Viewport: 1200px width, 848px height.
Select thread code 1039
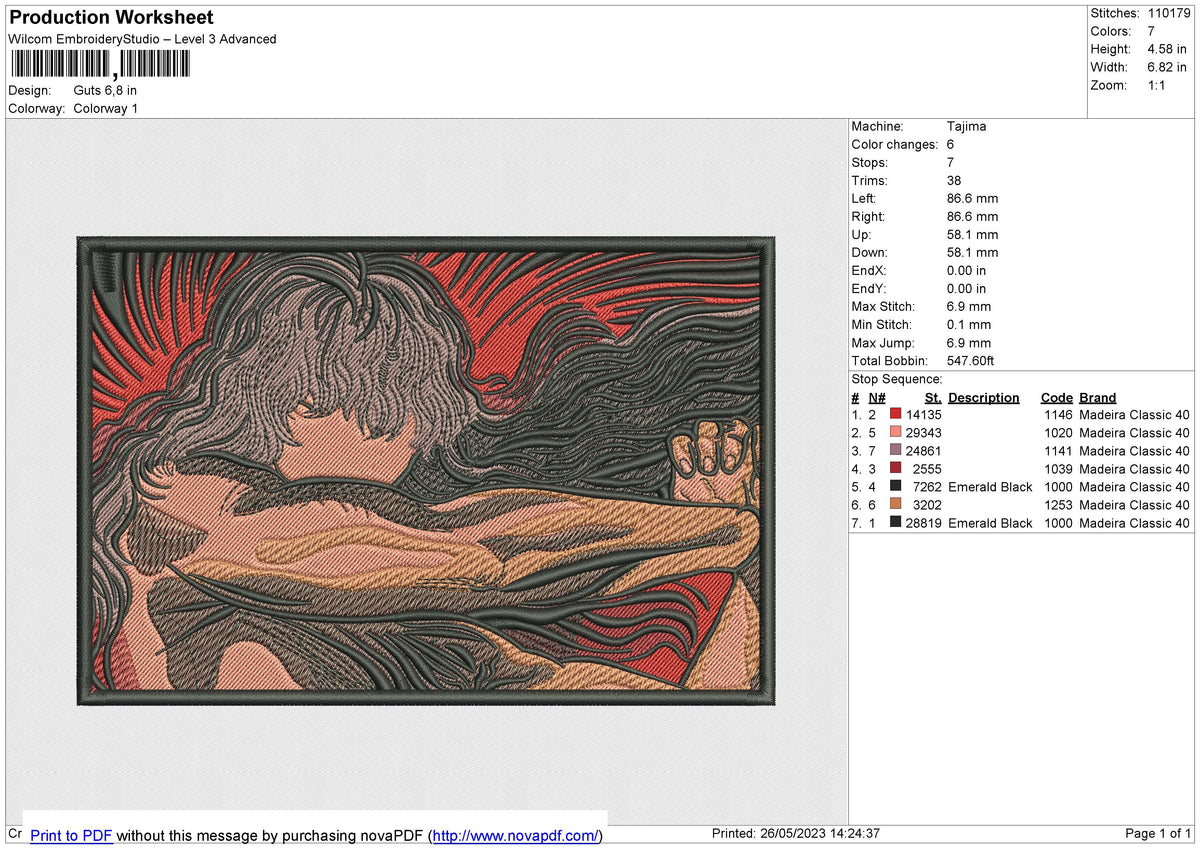pyautogui.click(x=1058, y=469)
